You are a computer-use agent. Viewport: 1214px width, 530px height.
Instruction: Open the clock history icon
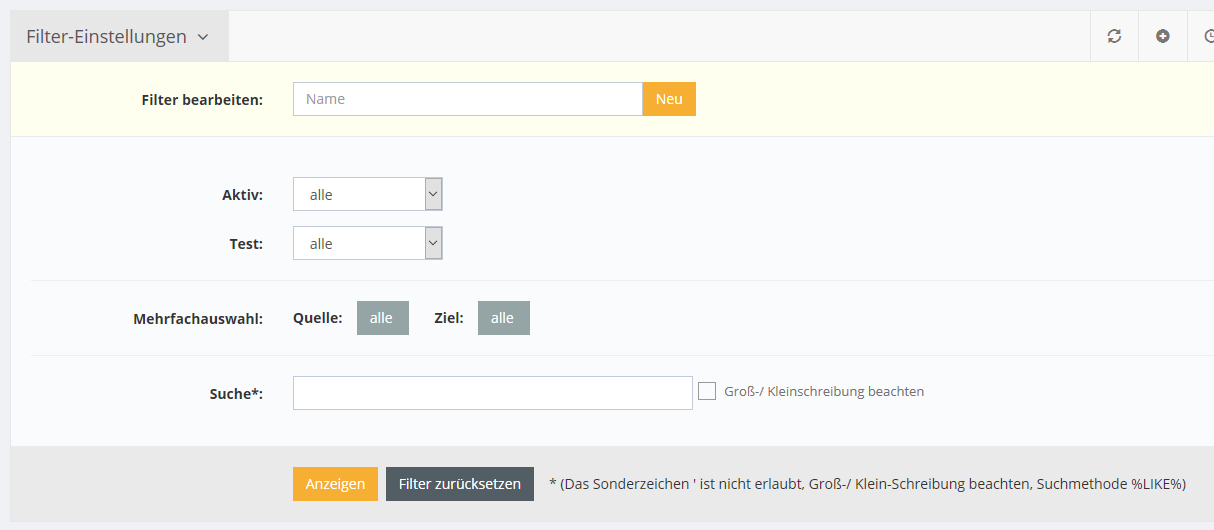pyautogui.click(x=1207, y=36)
